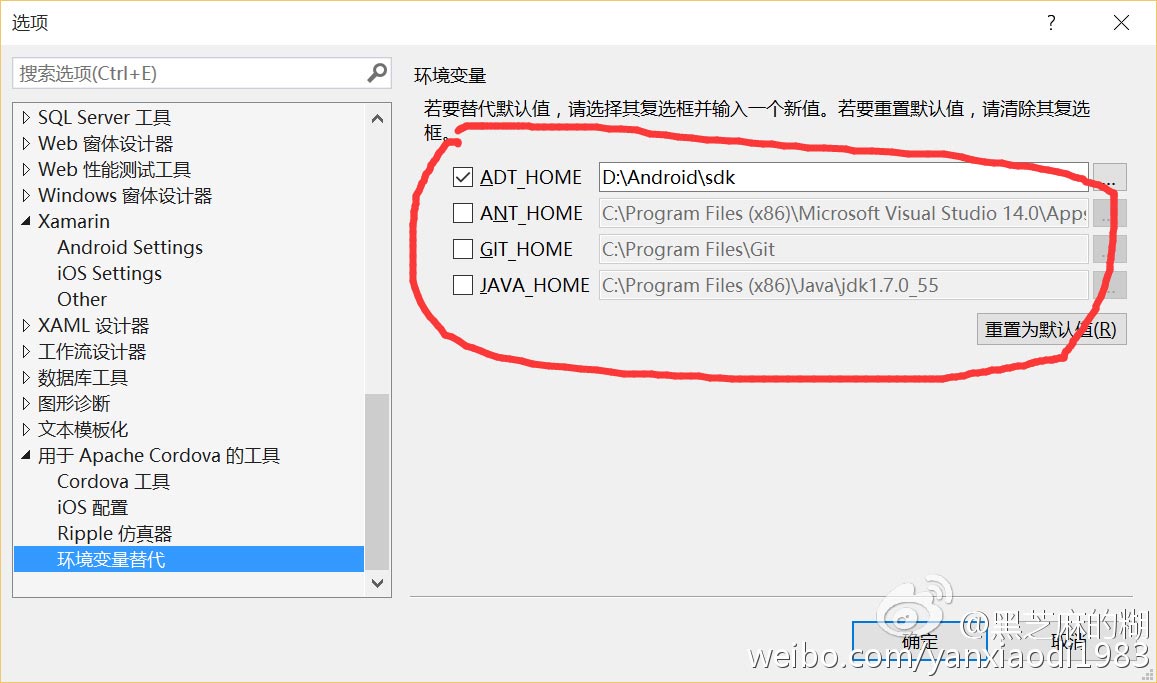Viewport: 1157px width, 683px height.
Task: Click the tree scroll down arrow
Action: [377, 583]
